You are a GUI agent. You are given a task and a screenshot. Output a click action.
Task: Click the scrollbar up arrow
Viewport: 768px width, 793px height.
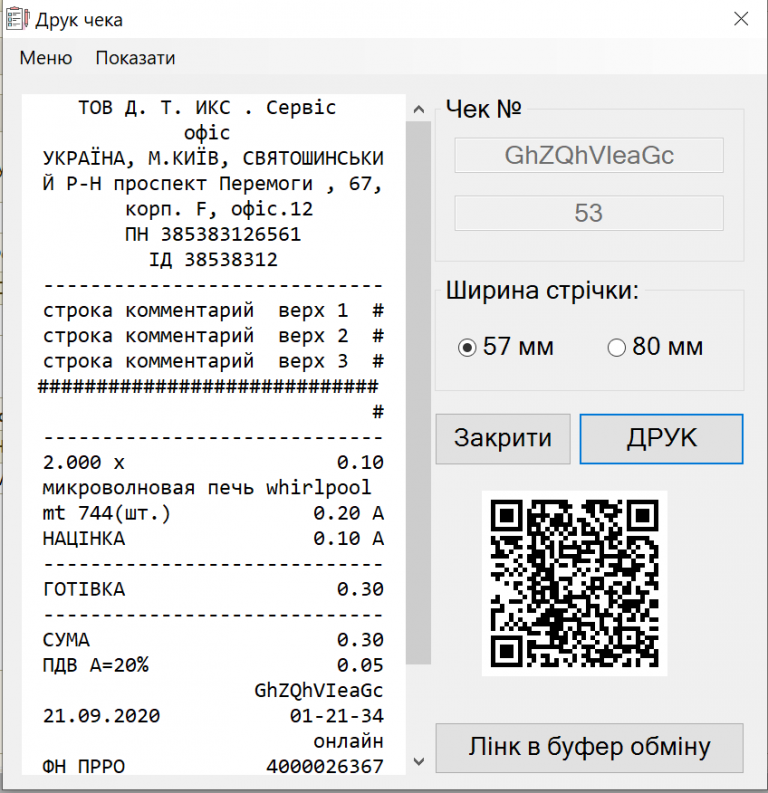point(419,109)
